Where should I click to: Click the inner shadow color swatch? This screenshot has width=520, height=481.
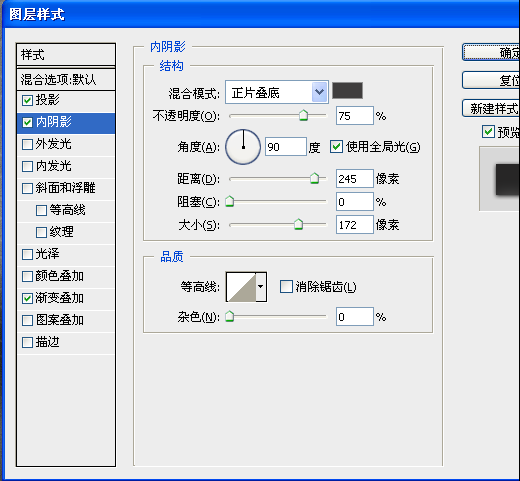point(347,90)
